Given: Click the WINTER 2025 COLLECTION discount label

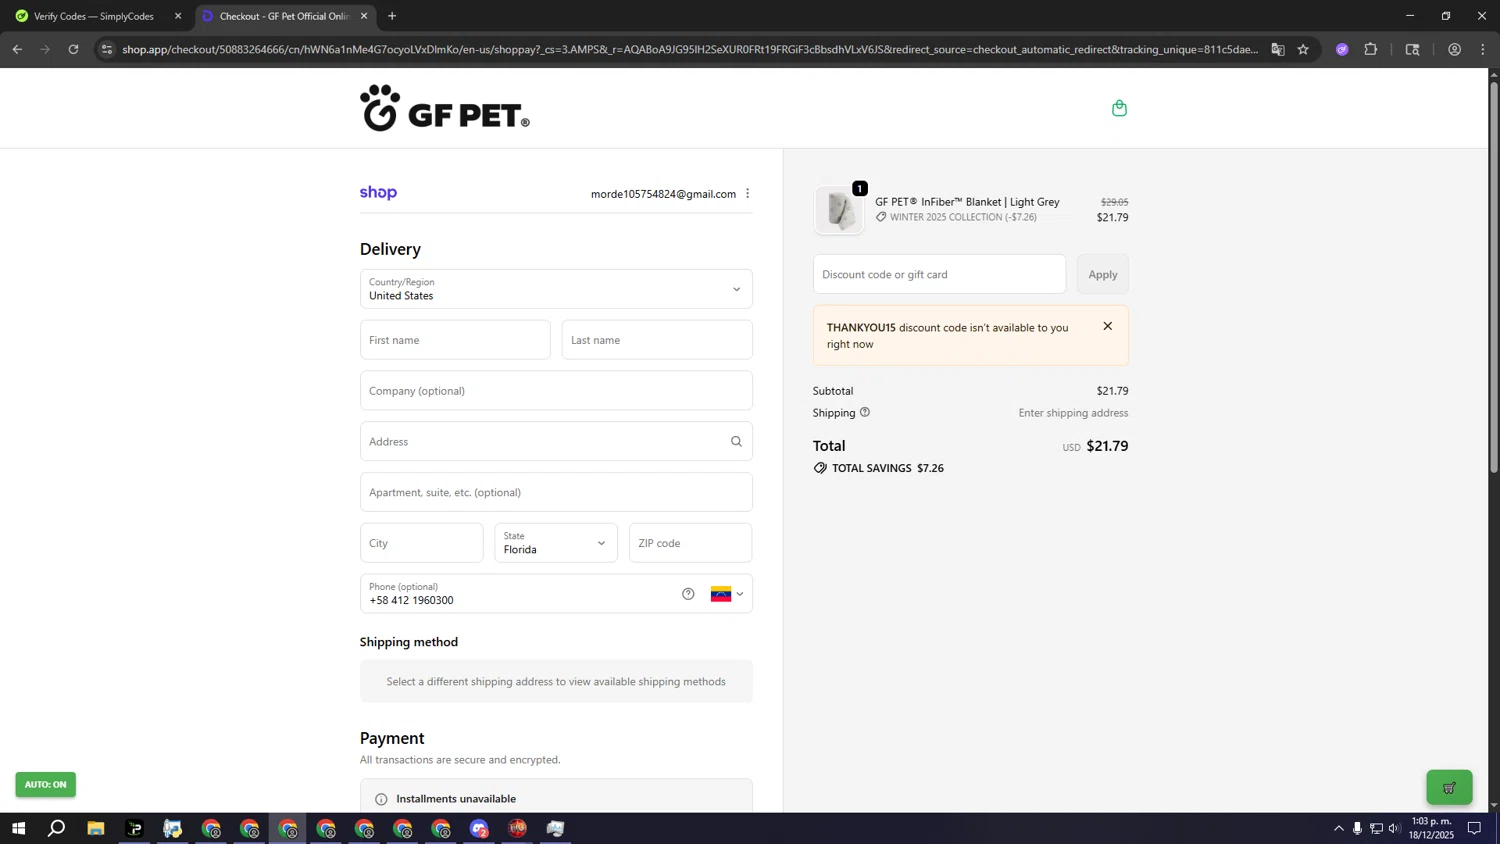Looking at the screenshot, I should click(x=963, y=217).
